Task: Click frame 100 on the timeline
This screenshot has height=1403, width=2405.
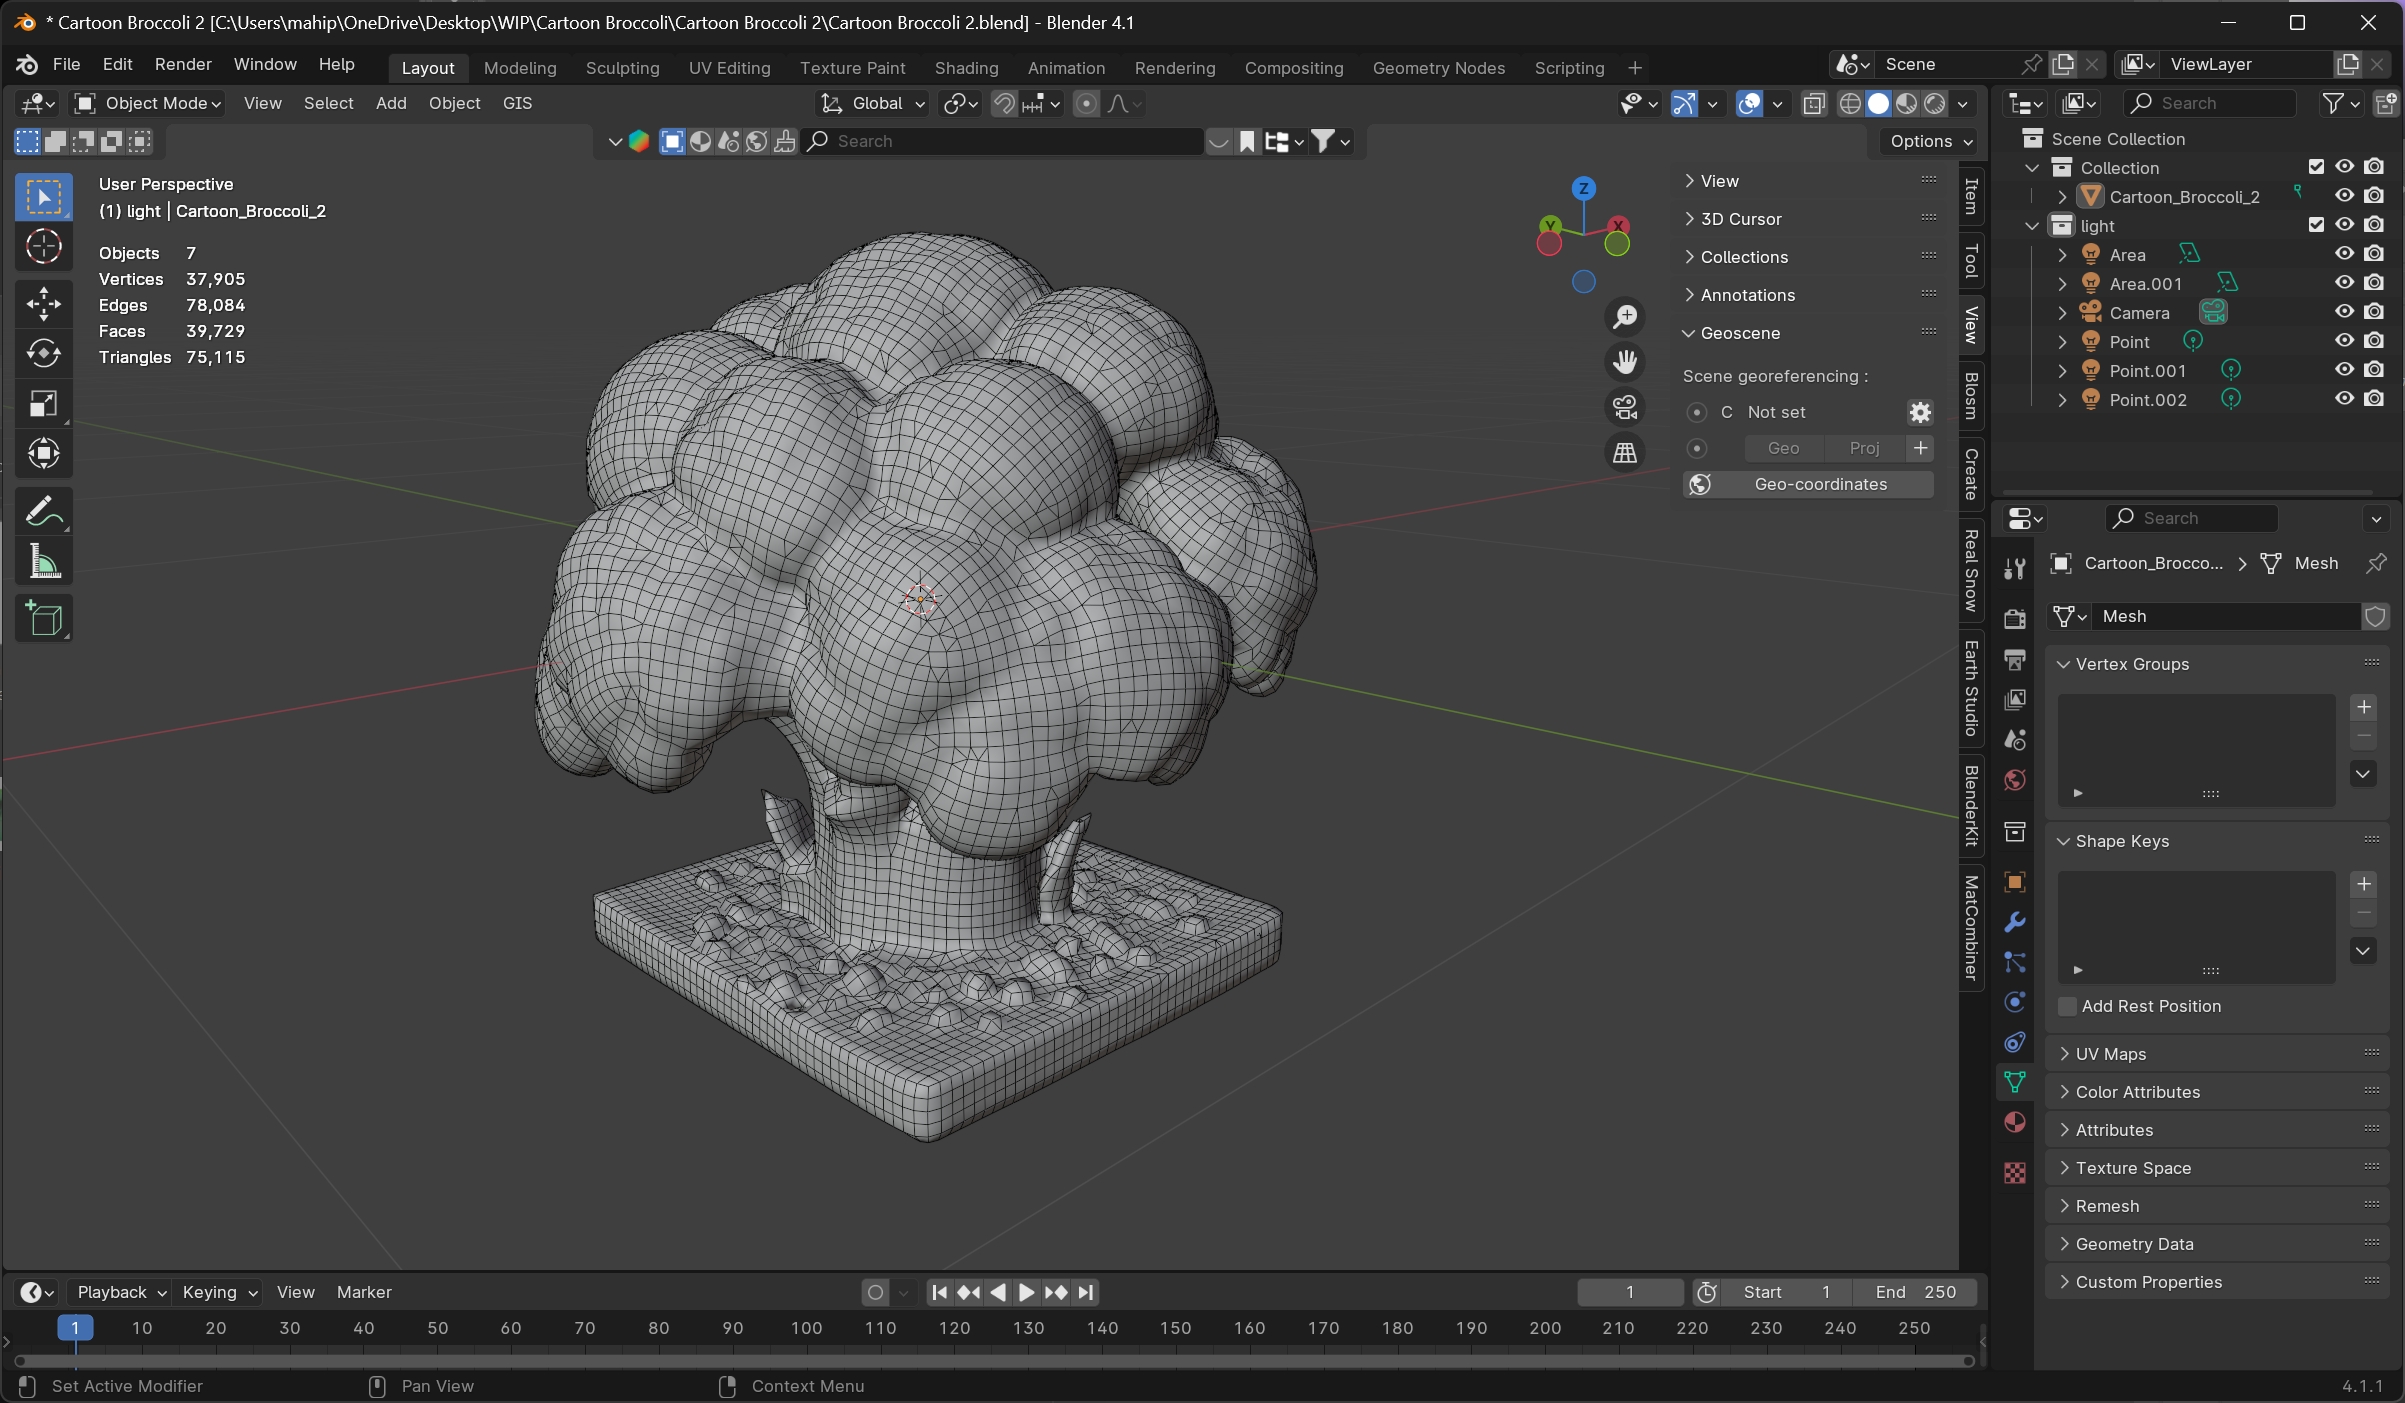Action: pyautogui.click(x=806, y=1328)
